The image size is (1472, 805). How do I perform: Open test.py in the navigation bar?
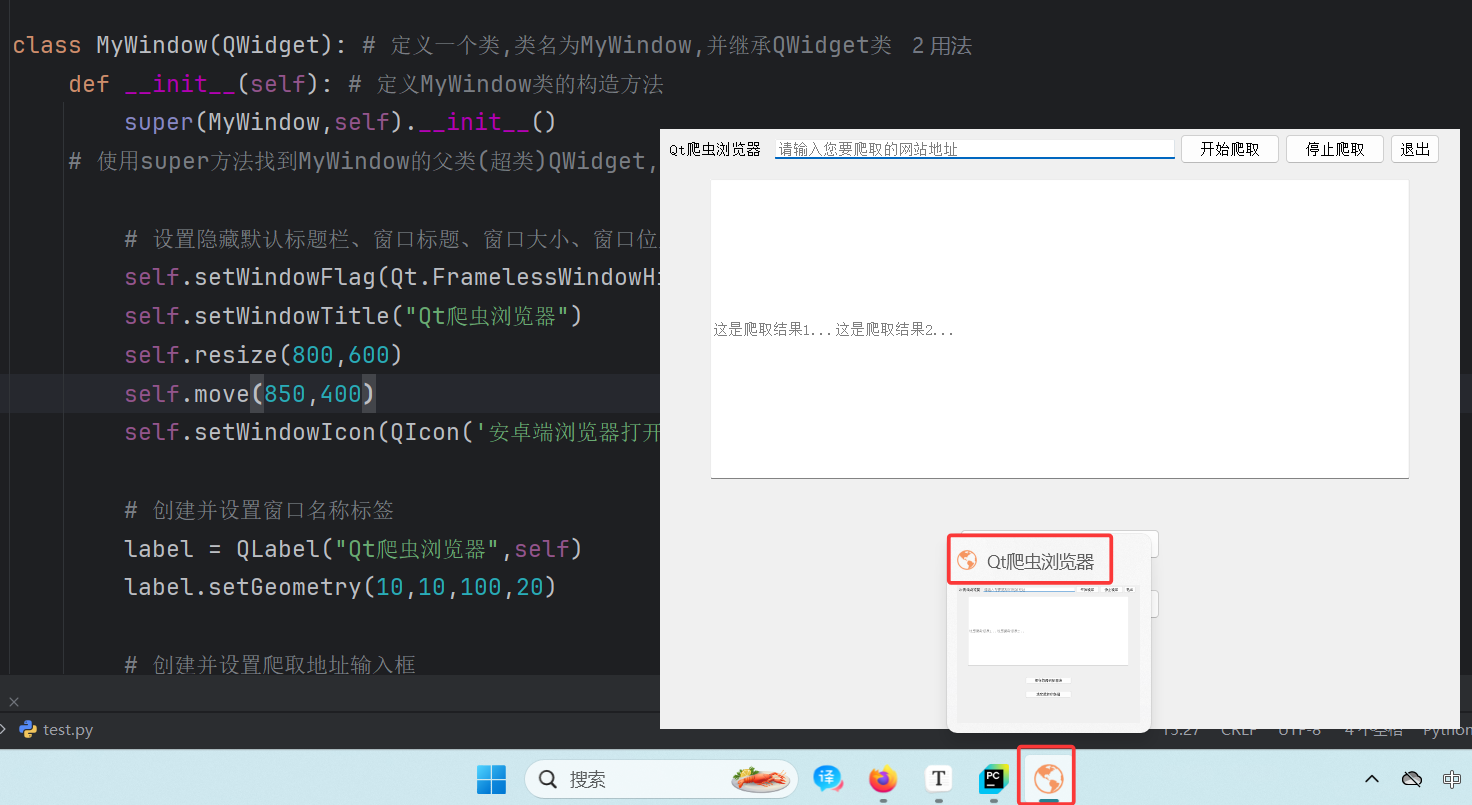68,730
